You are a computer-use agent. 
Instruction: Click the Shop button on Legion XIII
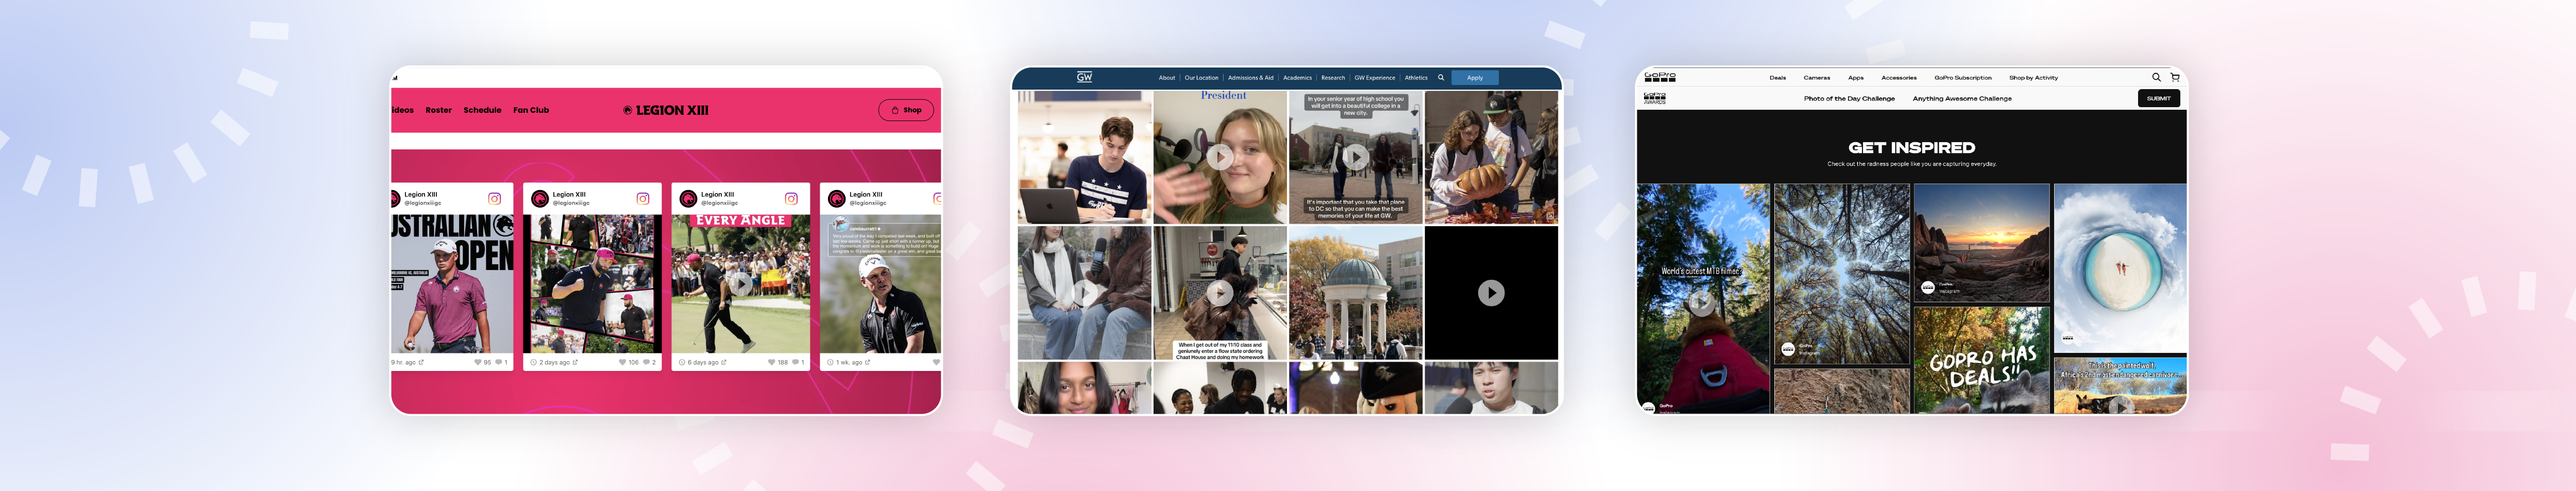click(906, 110)
